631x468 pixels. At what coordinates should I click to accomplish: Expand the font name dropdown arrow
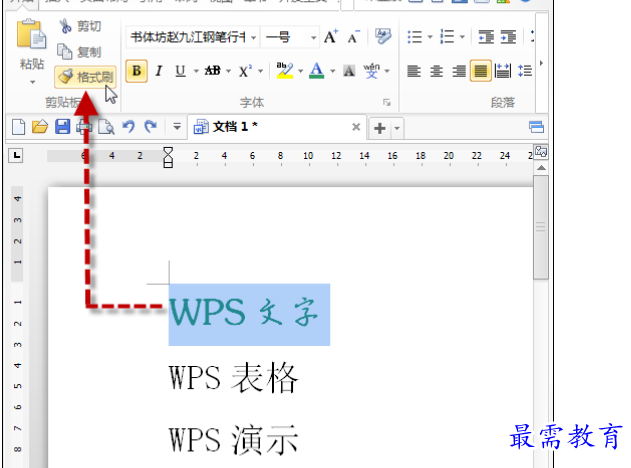[x=254, y=38]
